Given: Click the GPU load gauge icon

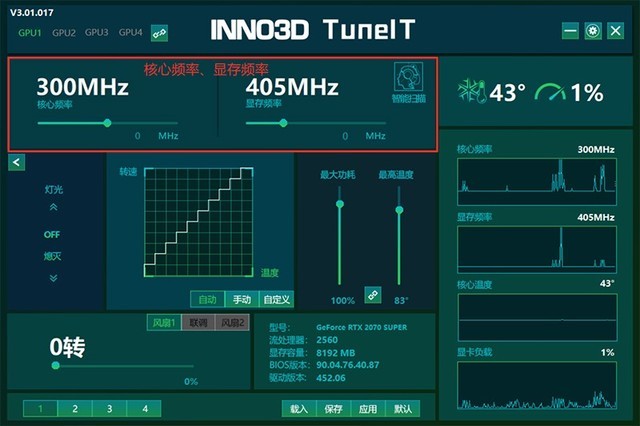Looking at the screenshot, I should click(550, 93).
